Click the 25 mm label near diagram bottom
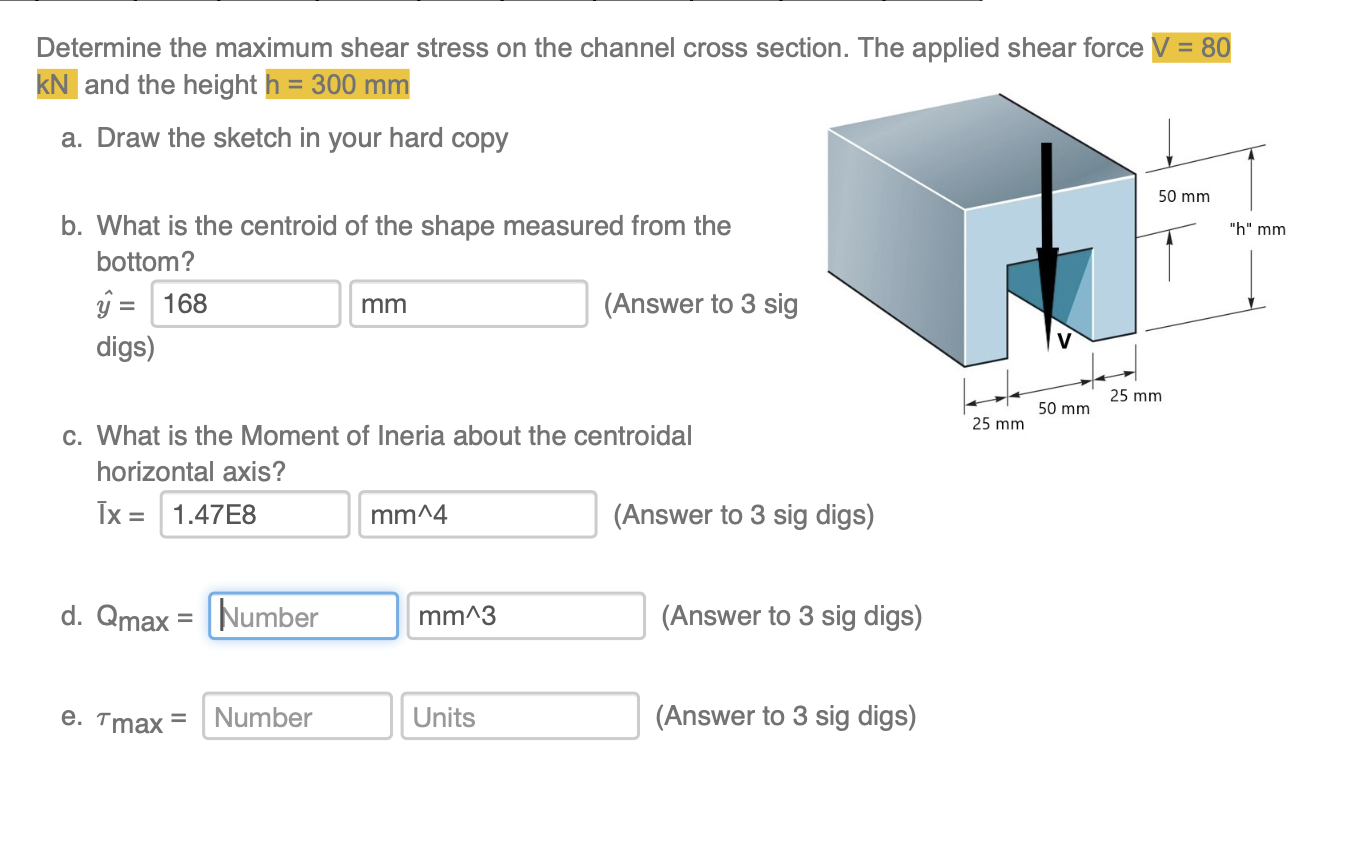 tap(997, 423)
